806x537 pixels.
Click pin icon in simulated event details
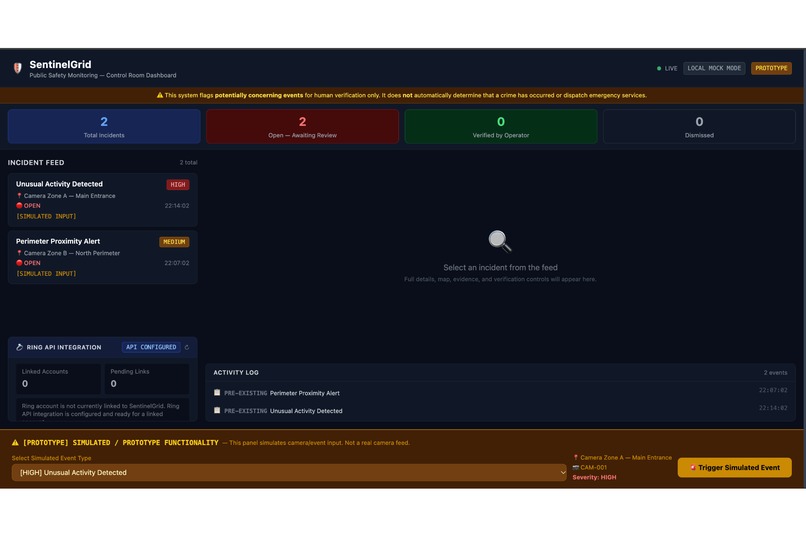576,457
